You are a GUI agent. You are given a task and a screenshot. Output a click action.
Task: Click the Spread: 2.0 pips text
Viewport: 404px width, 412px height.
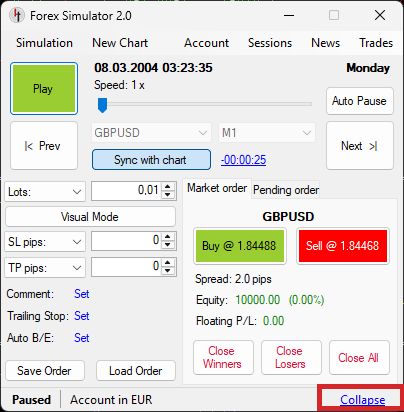(x=233, y=279)
